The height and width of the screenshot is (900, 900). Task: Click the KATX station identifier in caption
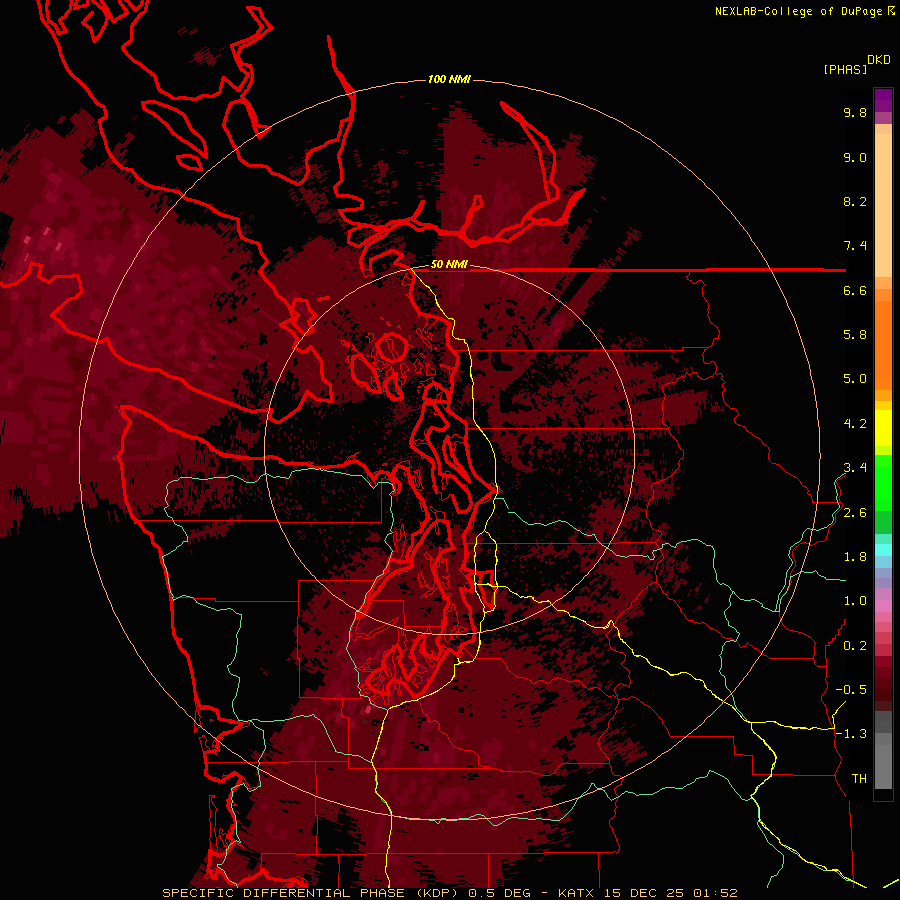577,893
